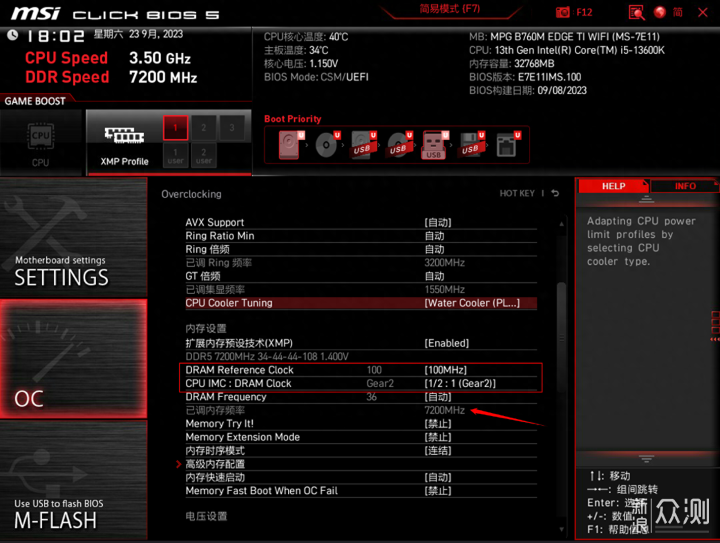
Task: Select the USB floppy boot device icon
Action: click(472, 145)
